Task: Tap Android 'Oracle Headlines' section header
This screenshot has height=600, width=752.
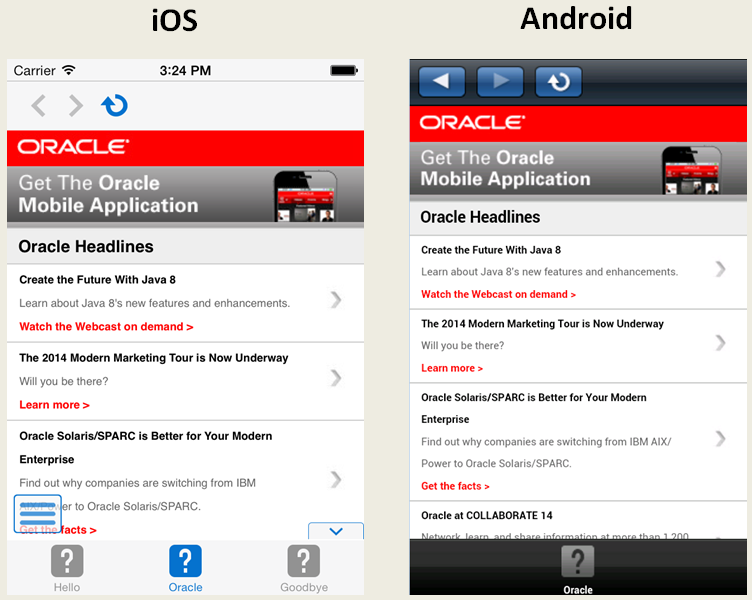Action: coord(578,217)
